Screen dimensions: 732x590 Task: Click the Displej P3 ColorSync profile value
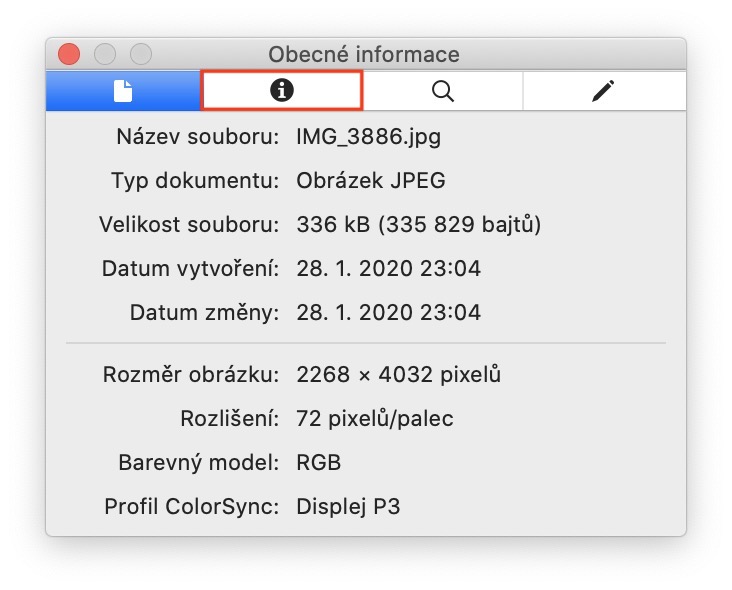(x=348, y=507)
